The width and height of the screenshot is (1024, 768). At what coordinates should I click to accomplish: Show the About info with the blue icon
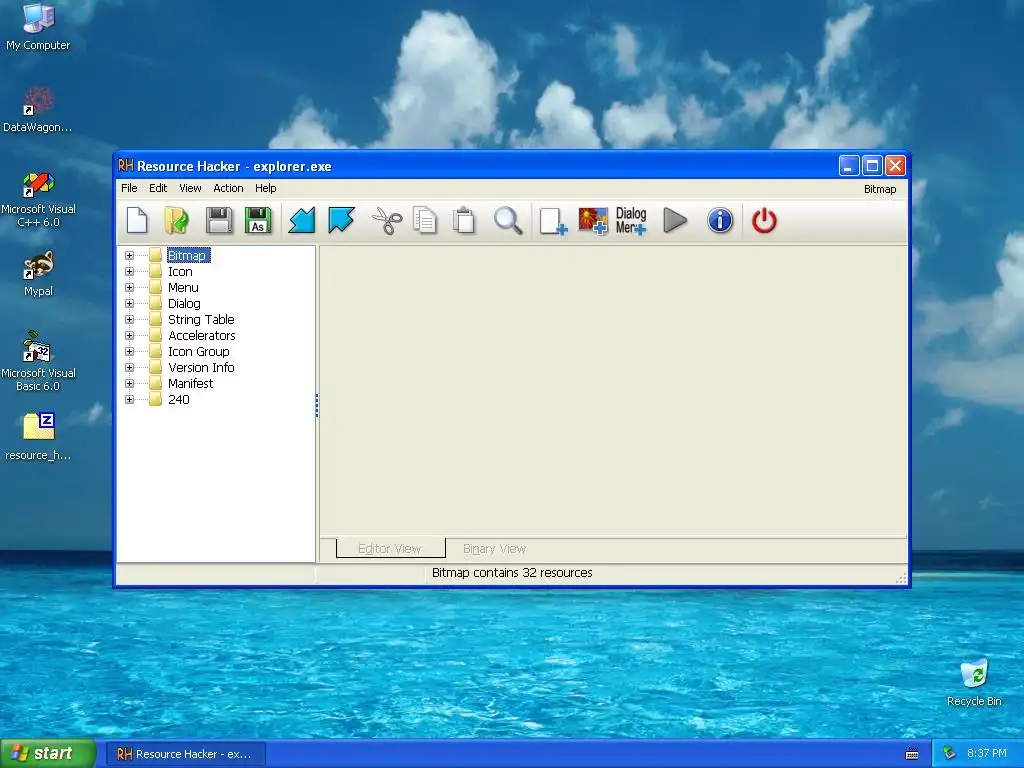720,220
